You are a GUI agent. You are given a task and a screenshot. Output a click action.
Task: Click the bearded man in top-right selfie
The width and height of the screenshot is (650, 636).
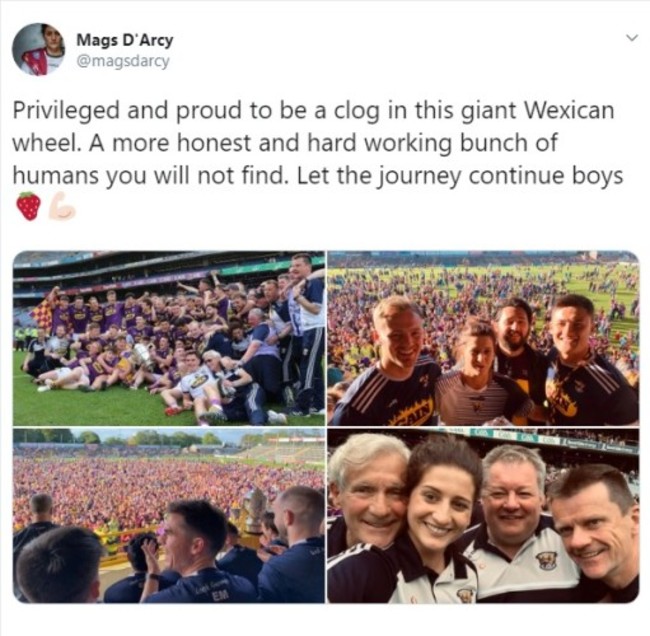513,323
